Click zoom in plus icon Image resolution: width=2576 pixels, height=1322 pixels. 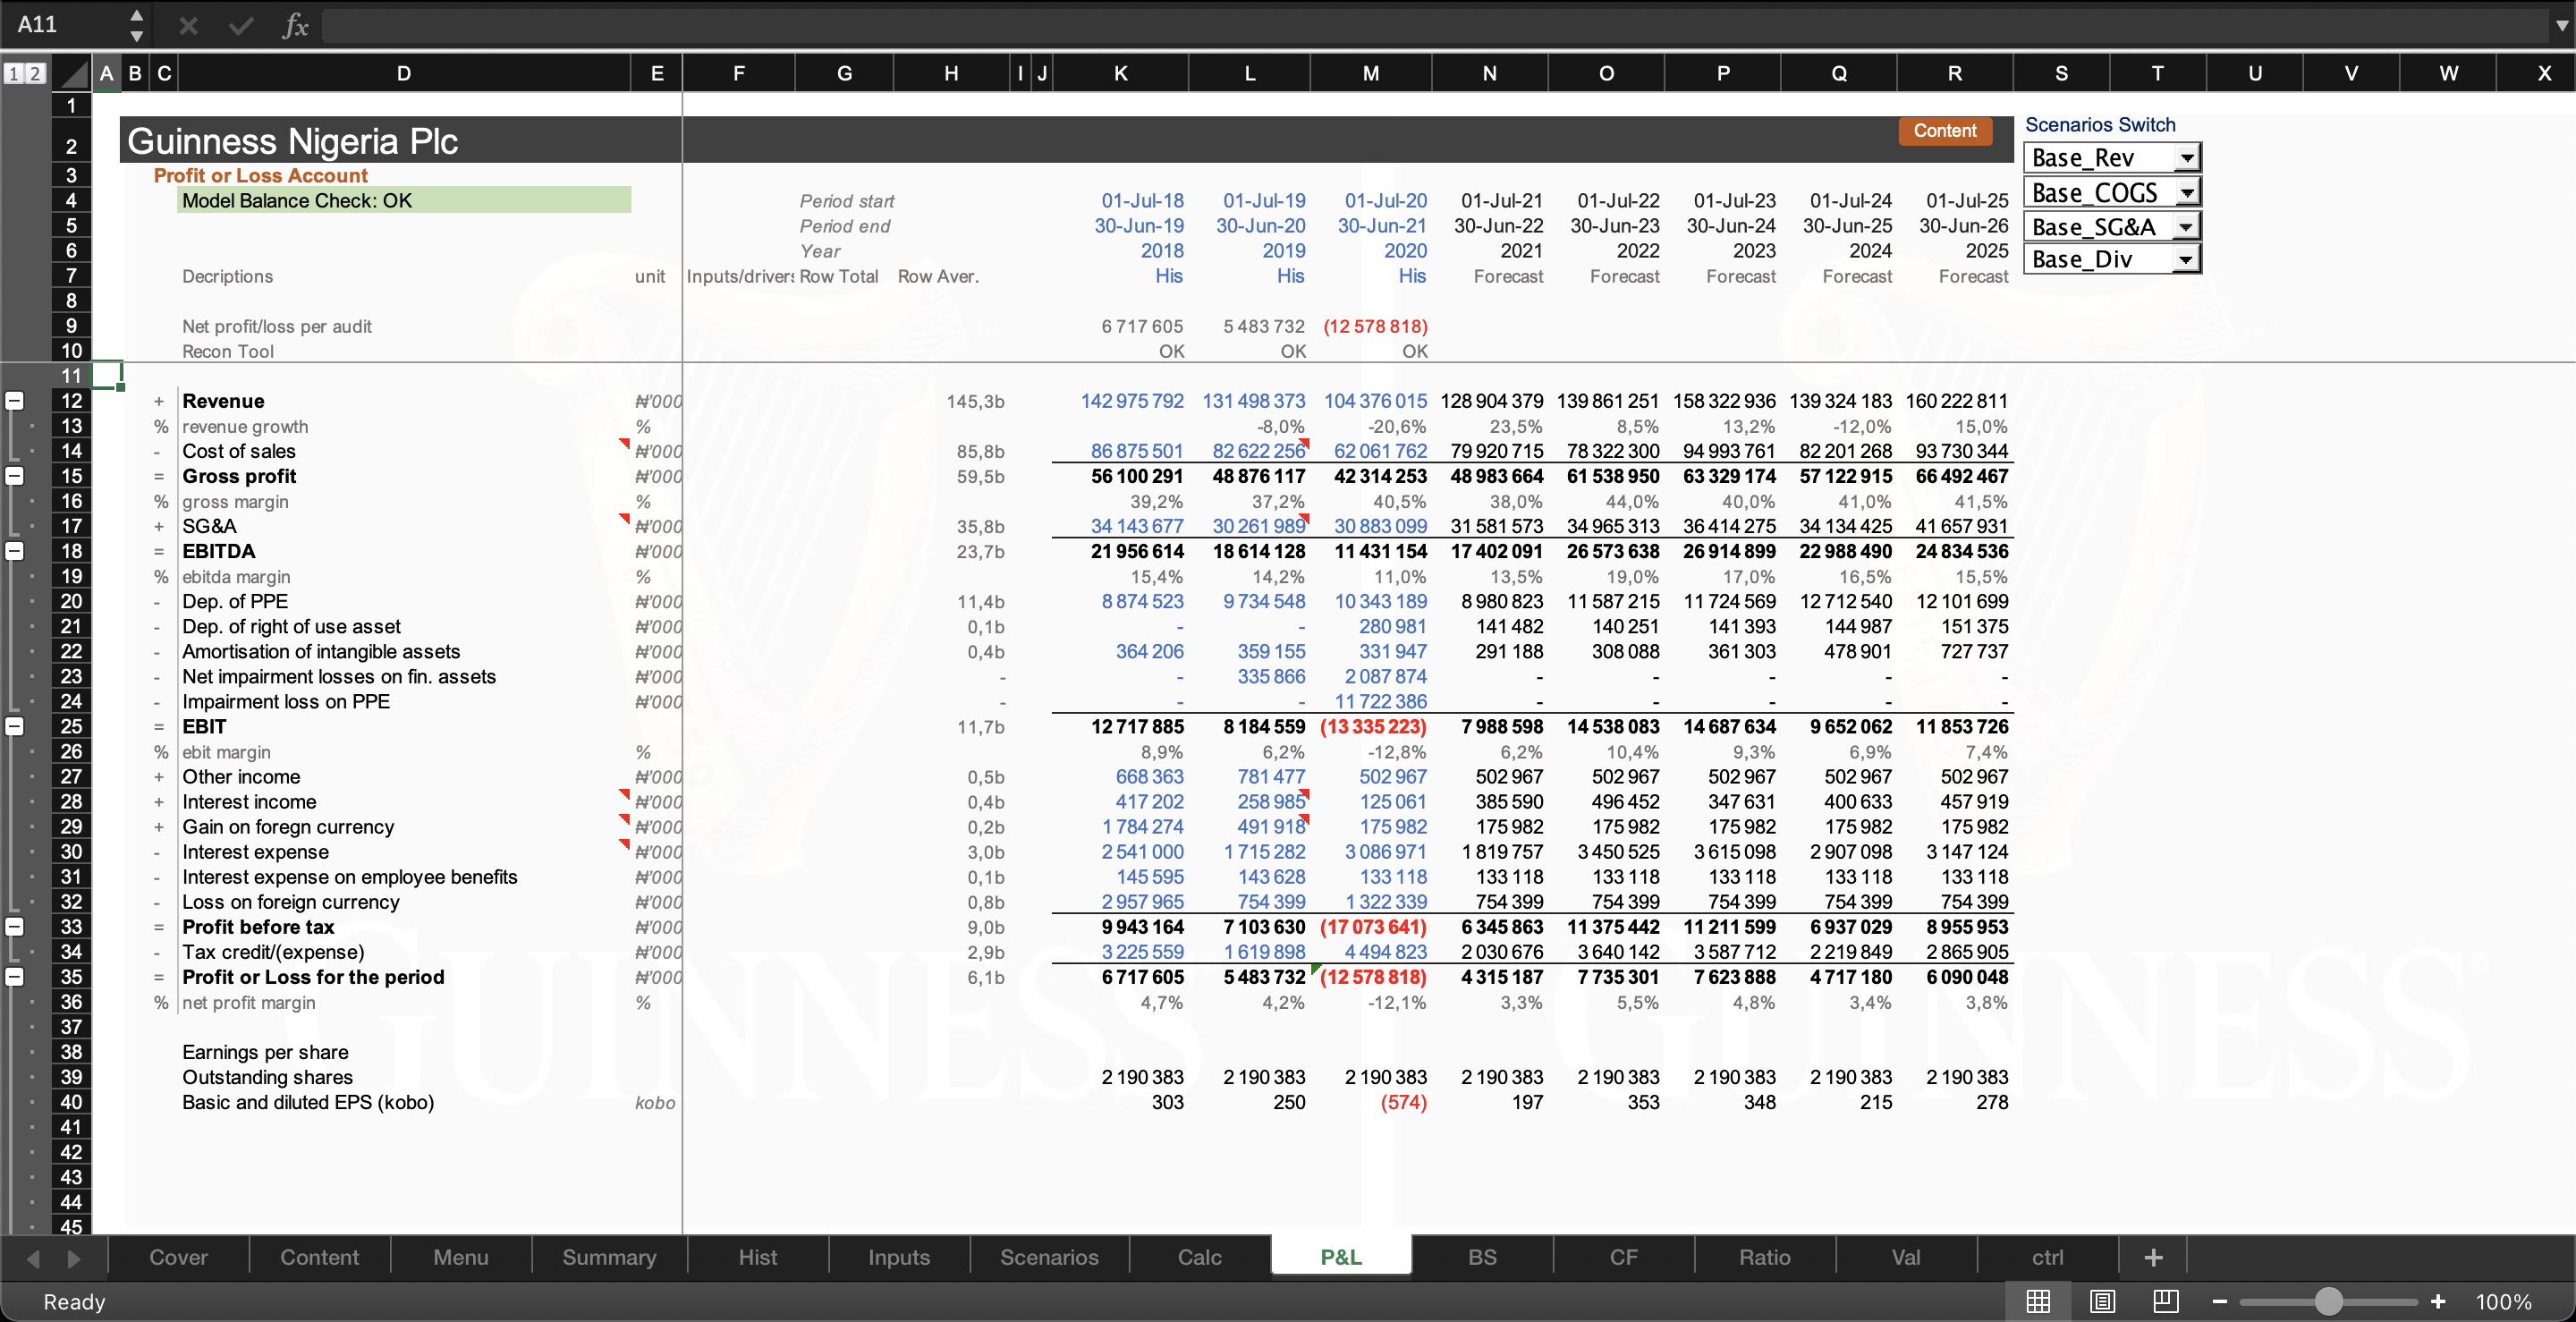point(2438,1301)
